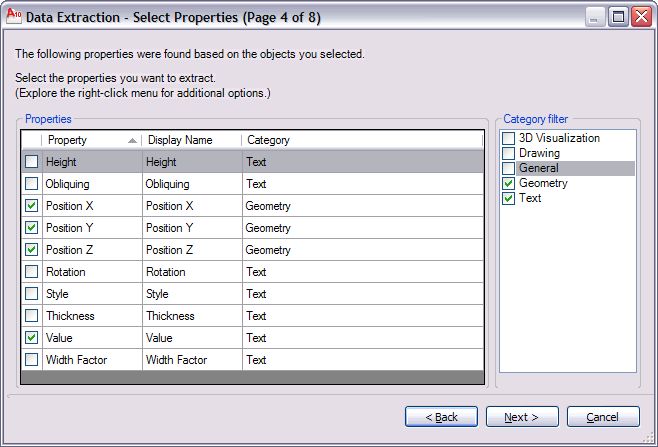658x447 pixels.
Task: Enable the Obliquing property checkbox
Action: point(32,184)
